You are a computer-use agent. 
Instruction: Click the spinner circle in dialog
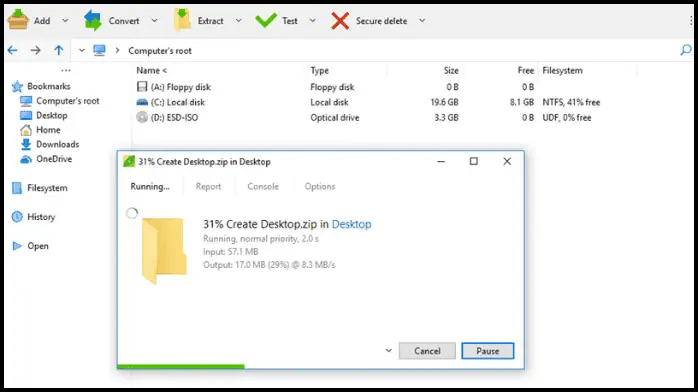(x=132, y=213)
